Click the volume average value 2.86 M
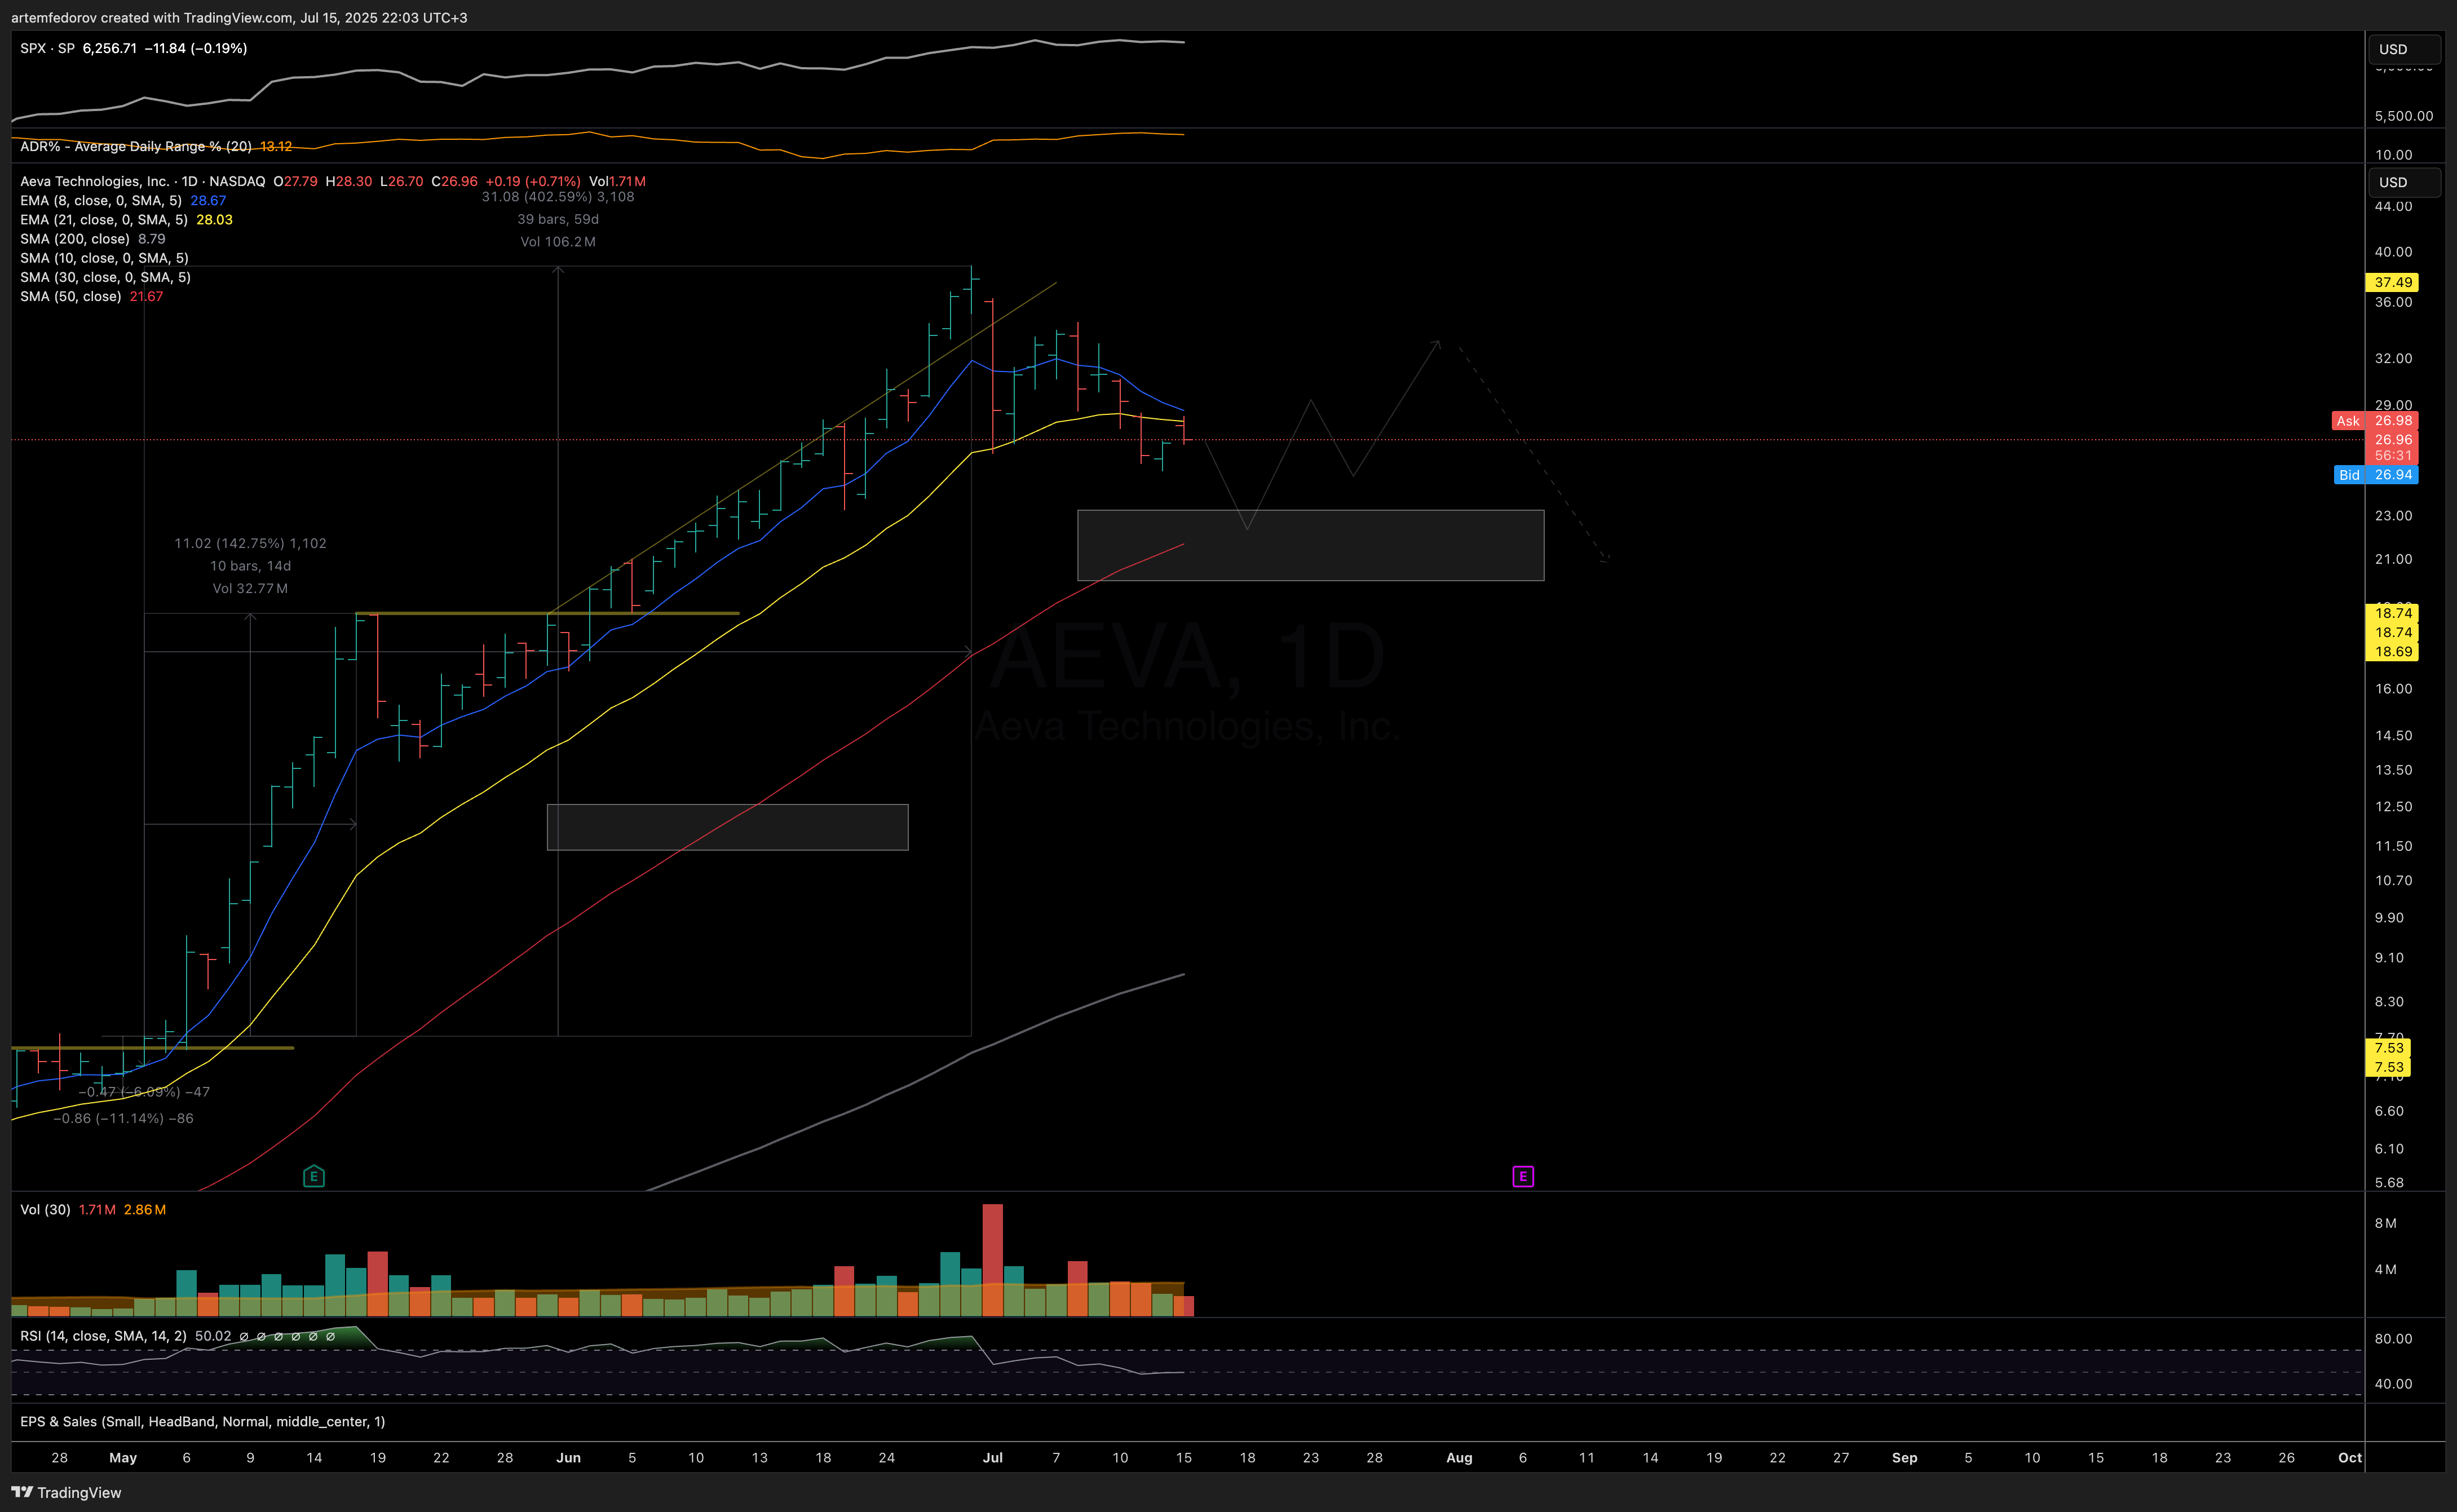 pos(145,1209)
